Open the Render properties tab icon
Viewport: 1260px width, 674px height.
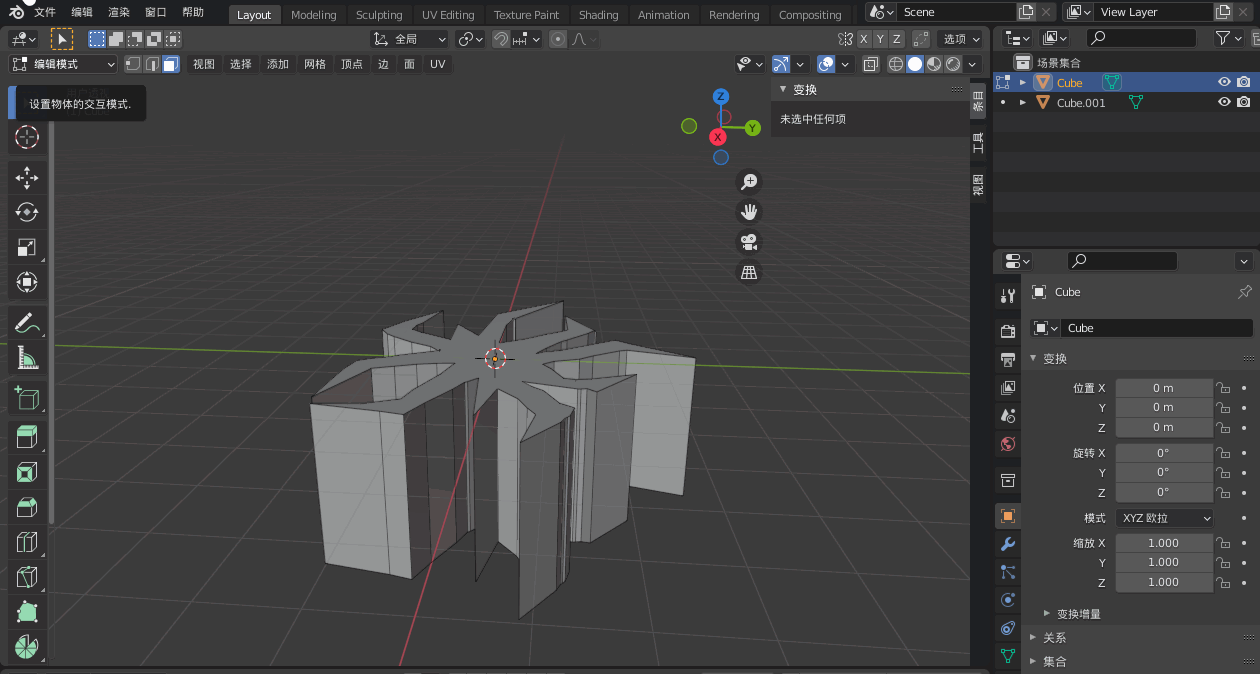(1008, 331)
